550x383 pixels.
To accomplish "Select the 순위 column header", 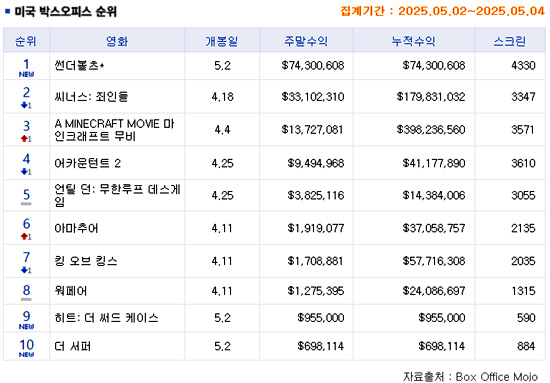I will pyautogui.click(x=26, y=41).
